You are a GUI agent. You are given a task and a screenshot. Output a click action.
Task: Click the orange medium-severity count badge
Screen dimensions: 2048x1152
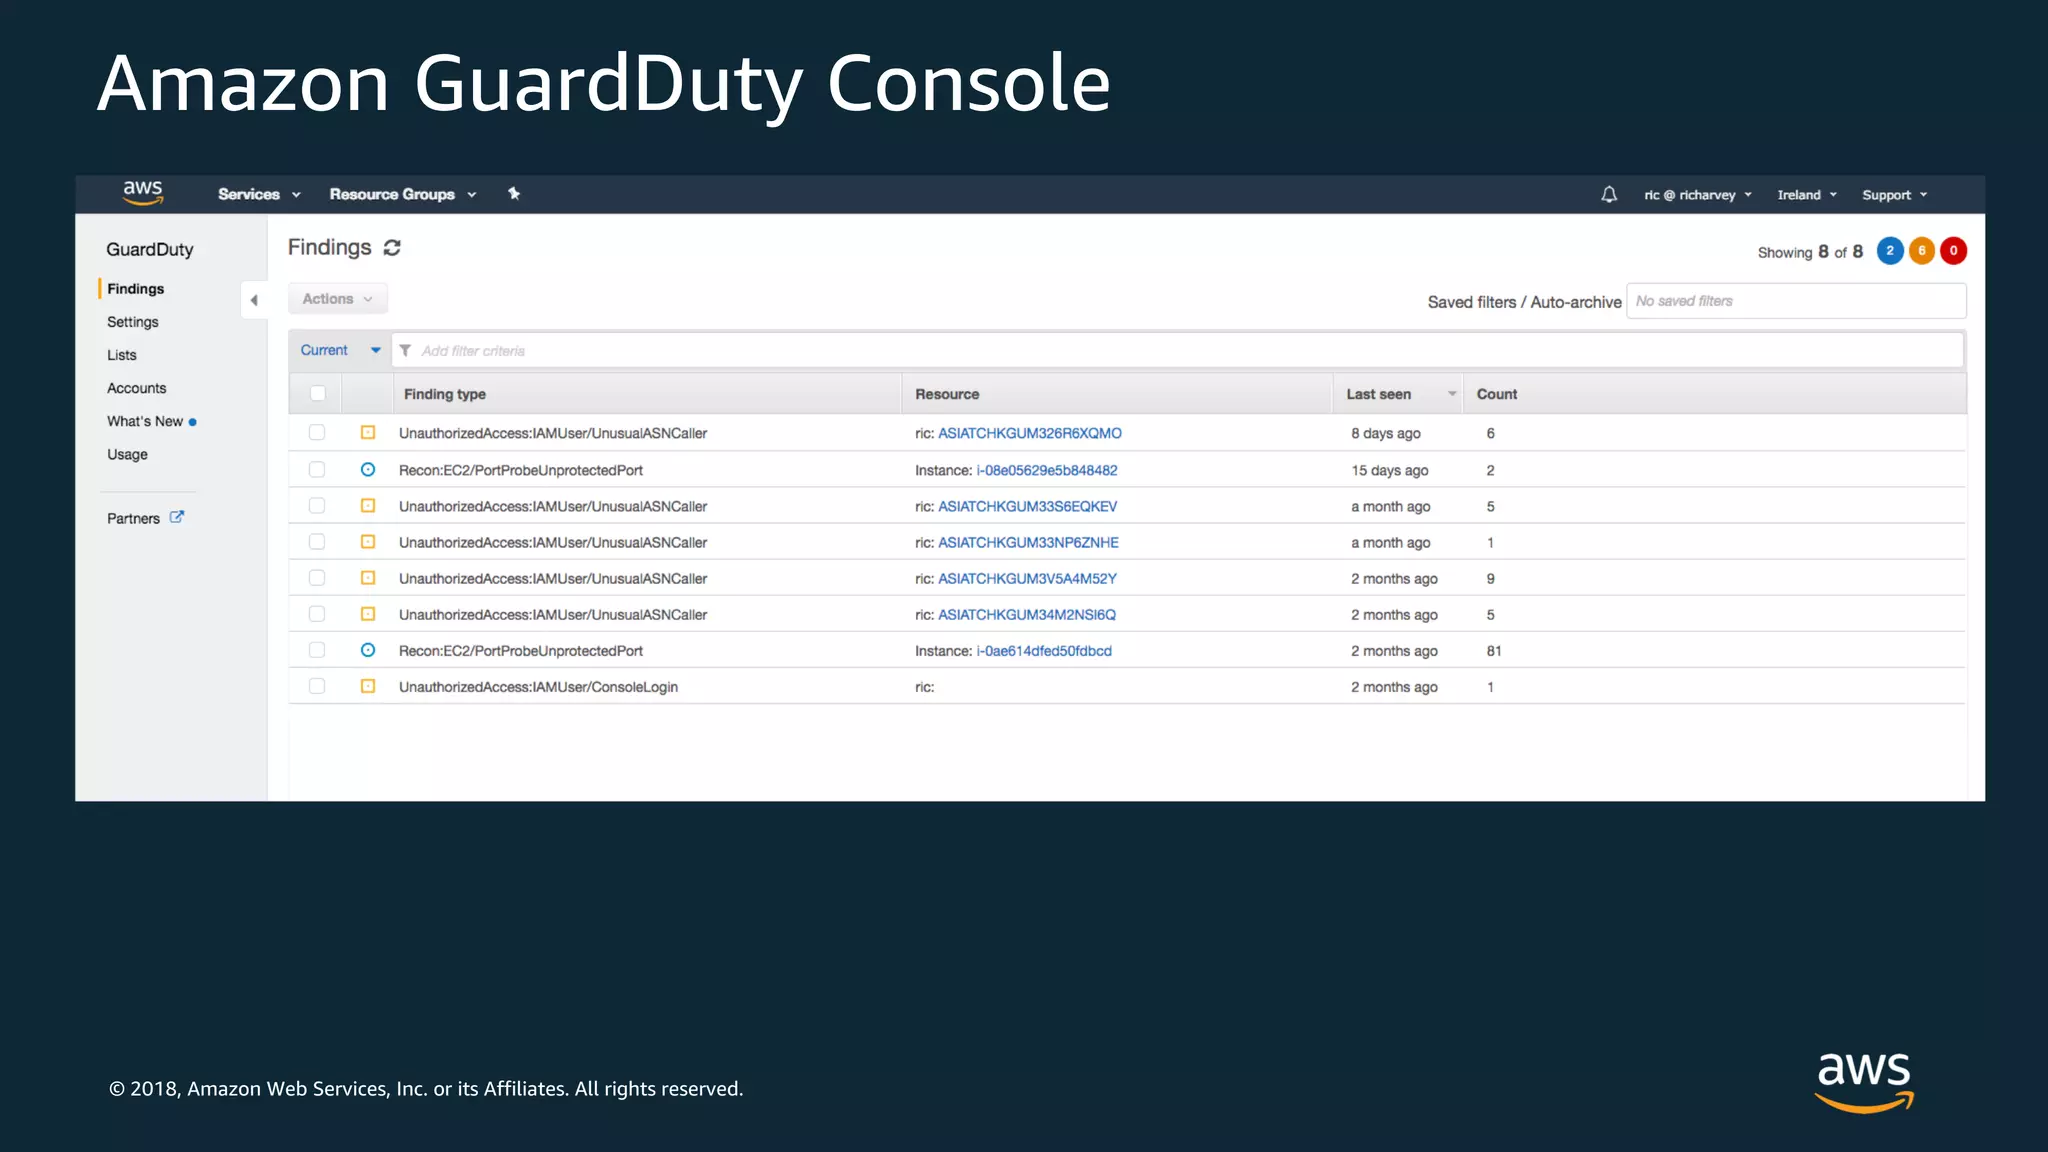[1921, 251]
